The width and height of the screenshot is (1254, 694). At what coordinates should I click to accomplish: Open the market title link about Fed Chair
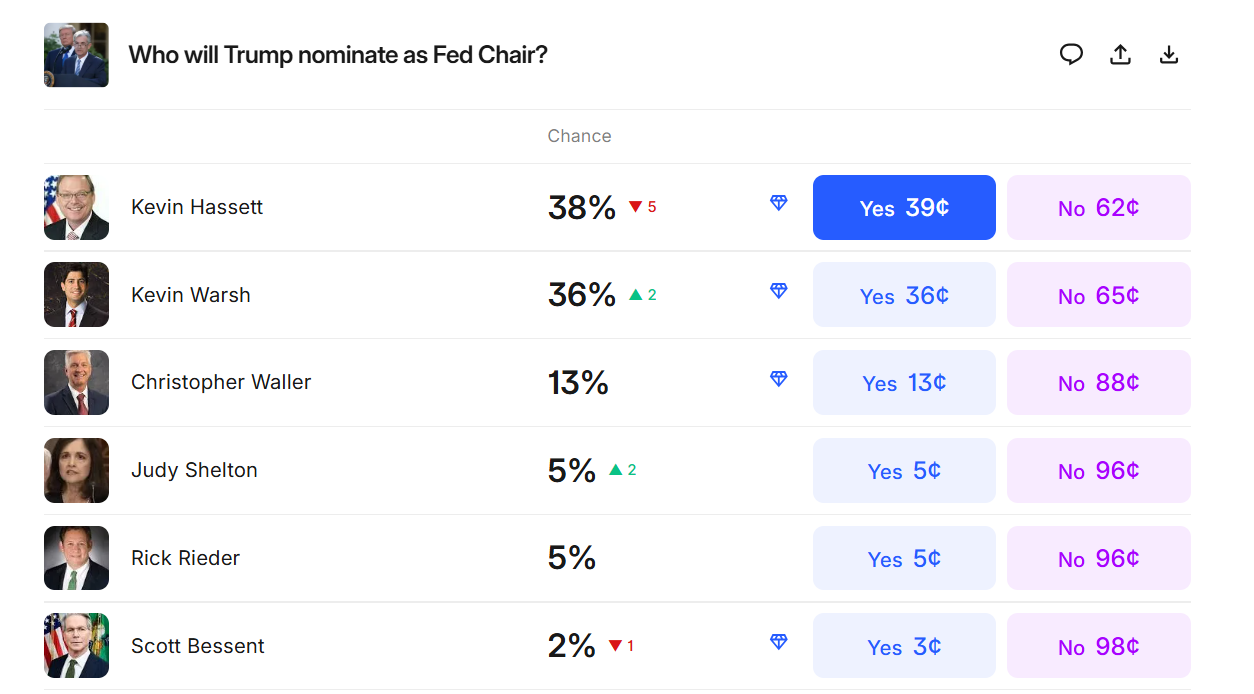(x=338, y=55)
